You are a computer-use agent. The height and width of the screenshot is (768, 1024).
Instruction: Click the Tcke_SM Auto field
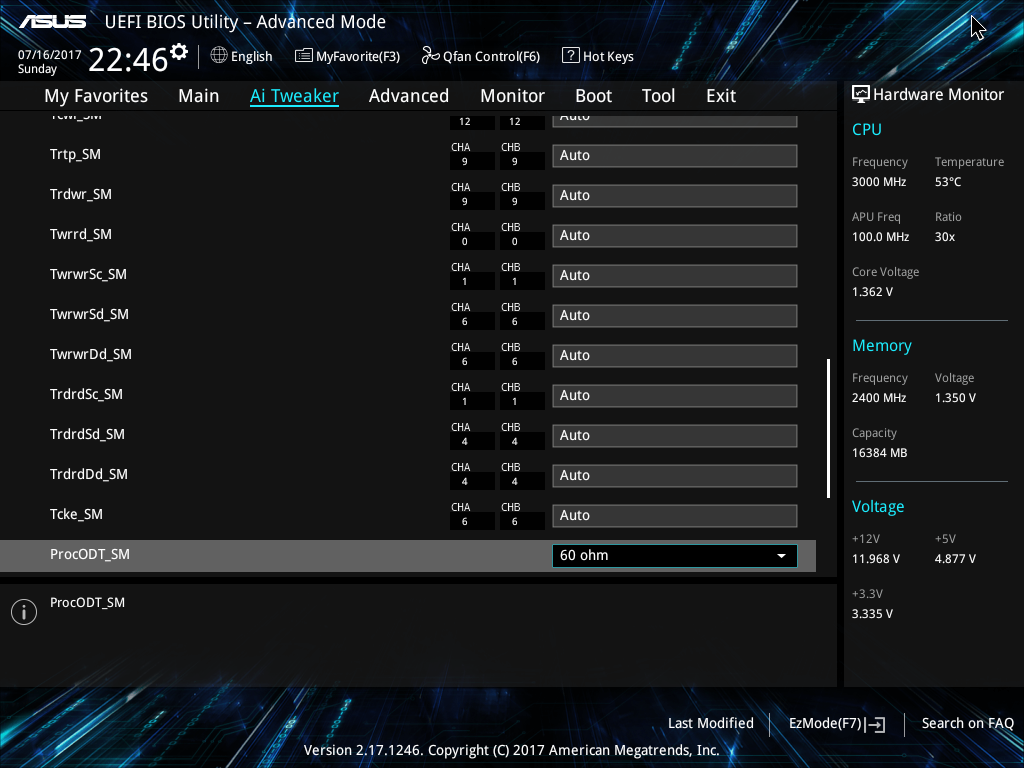pyautogui.click(x=675, y=515)
